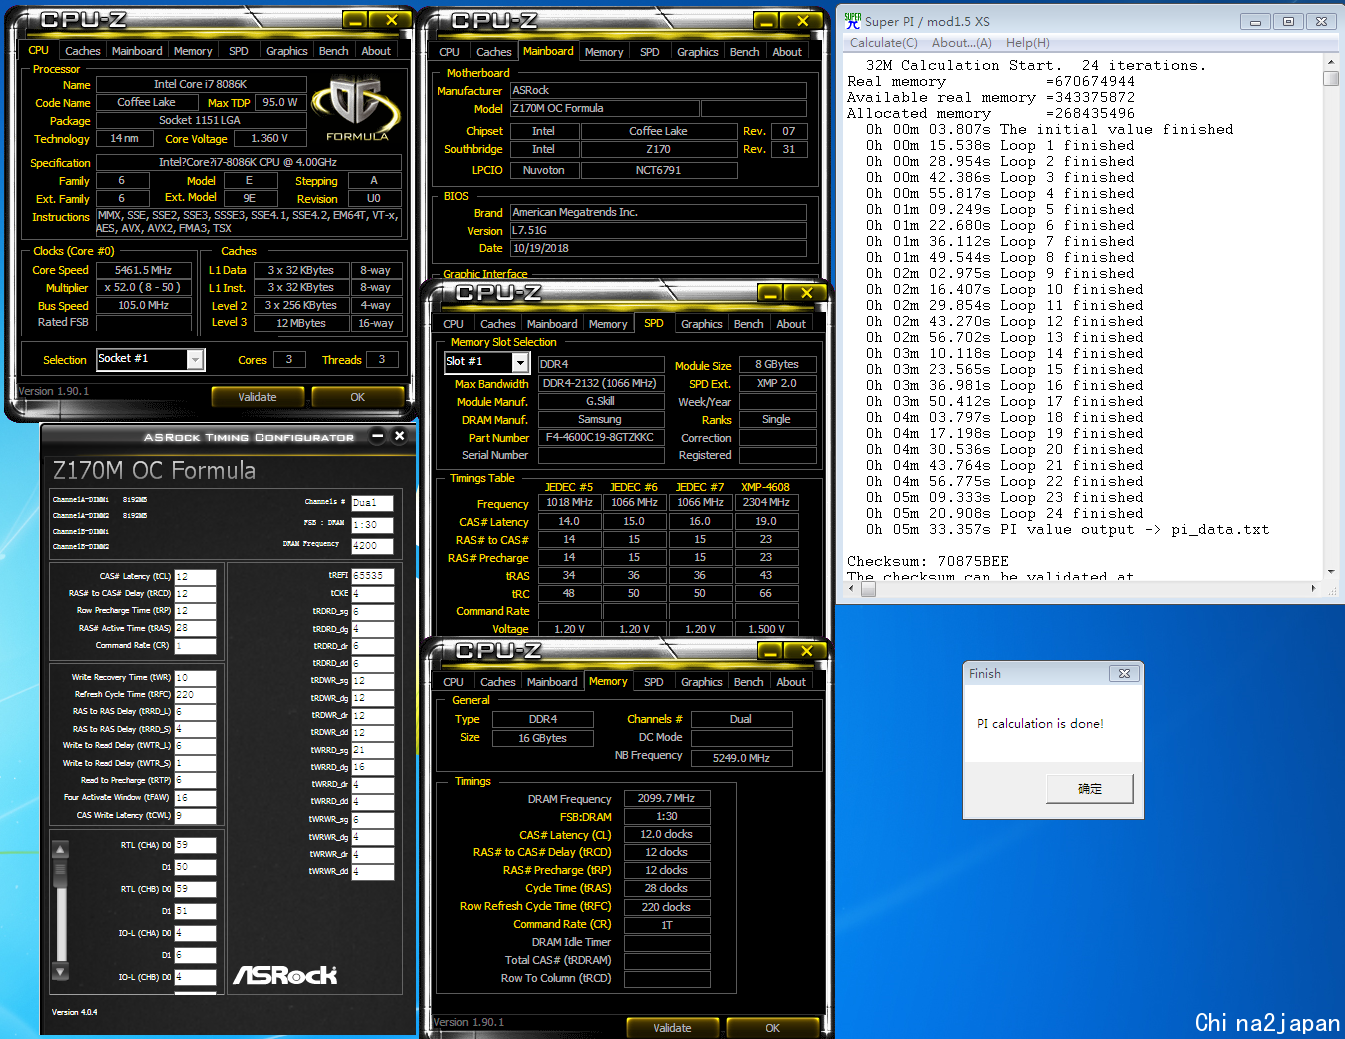
Task: Click the Part Number F4-4600C19-8GTZKKC
Action: pos(601,438)
